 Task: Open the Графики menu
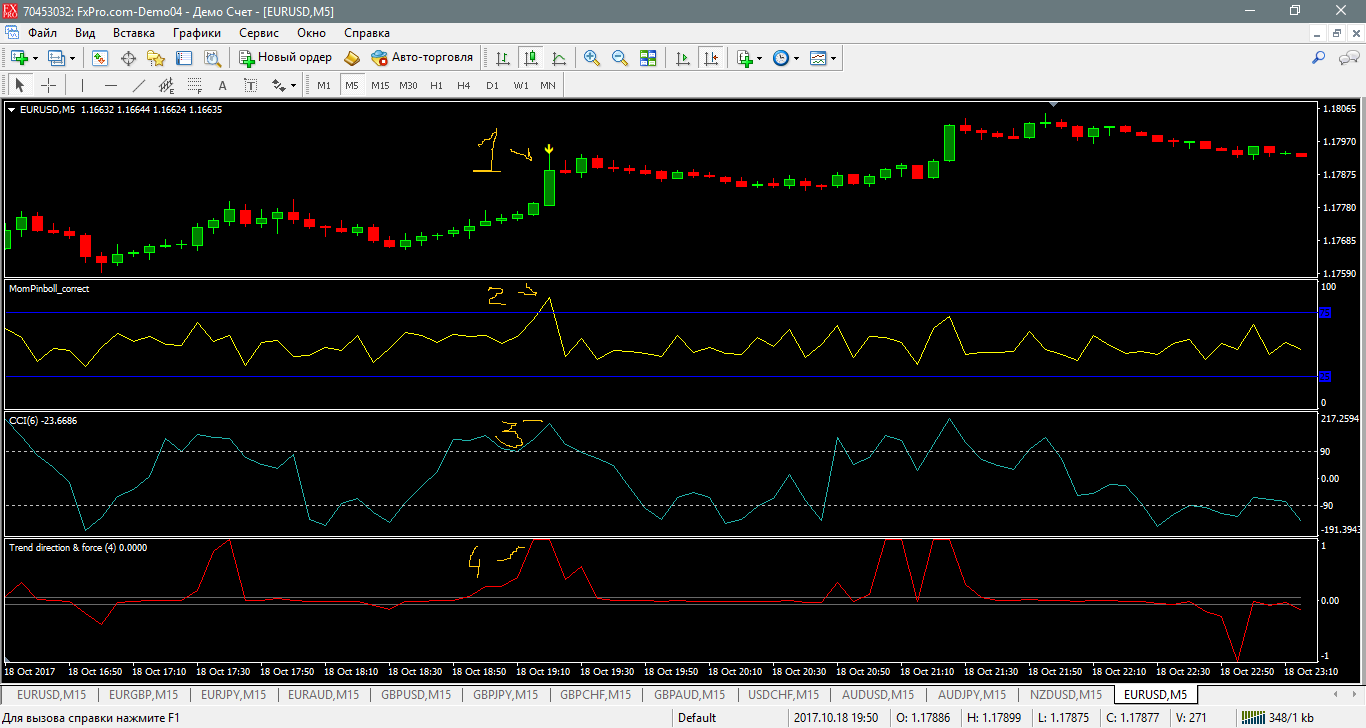click(x=196, y=33)
